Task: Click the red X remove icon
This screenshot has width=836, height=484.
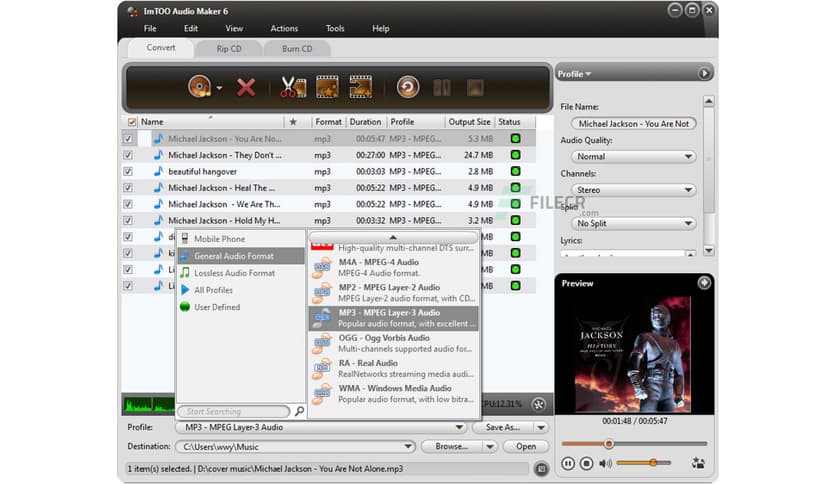Action: [x=246, y=87]
